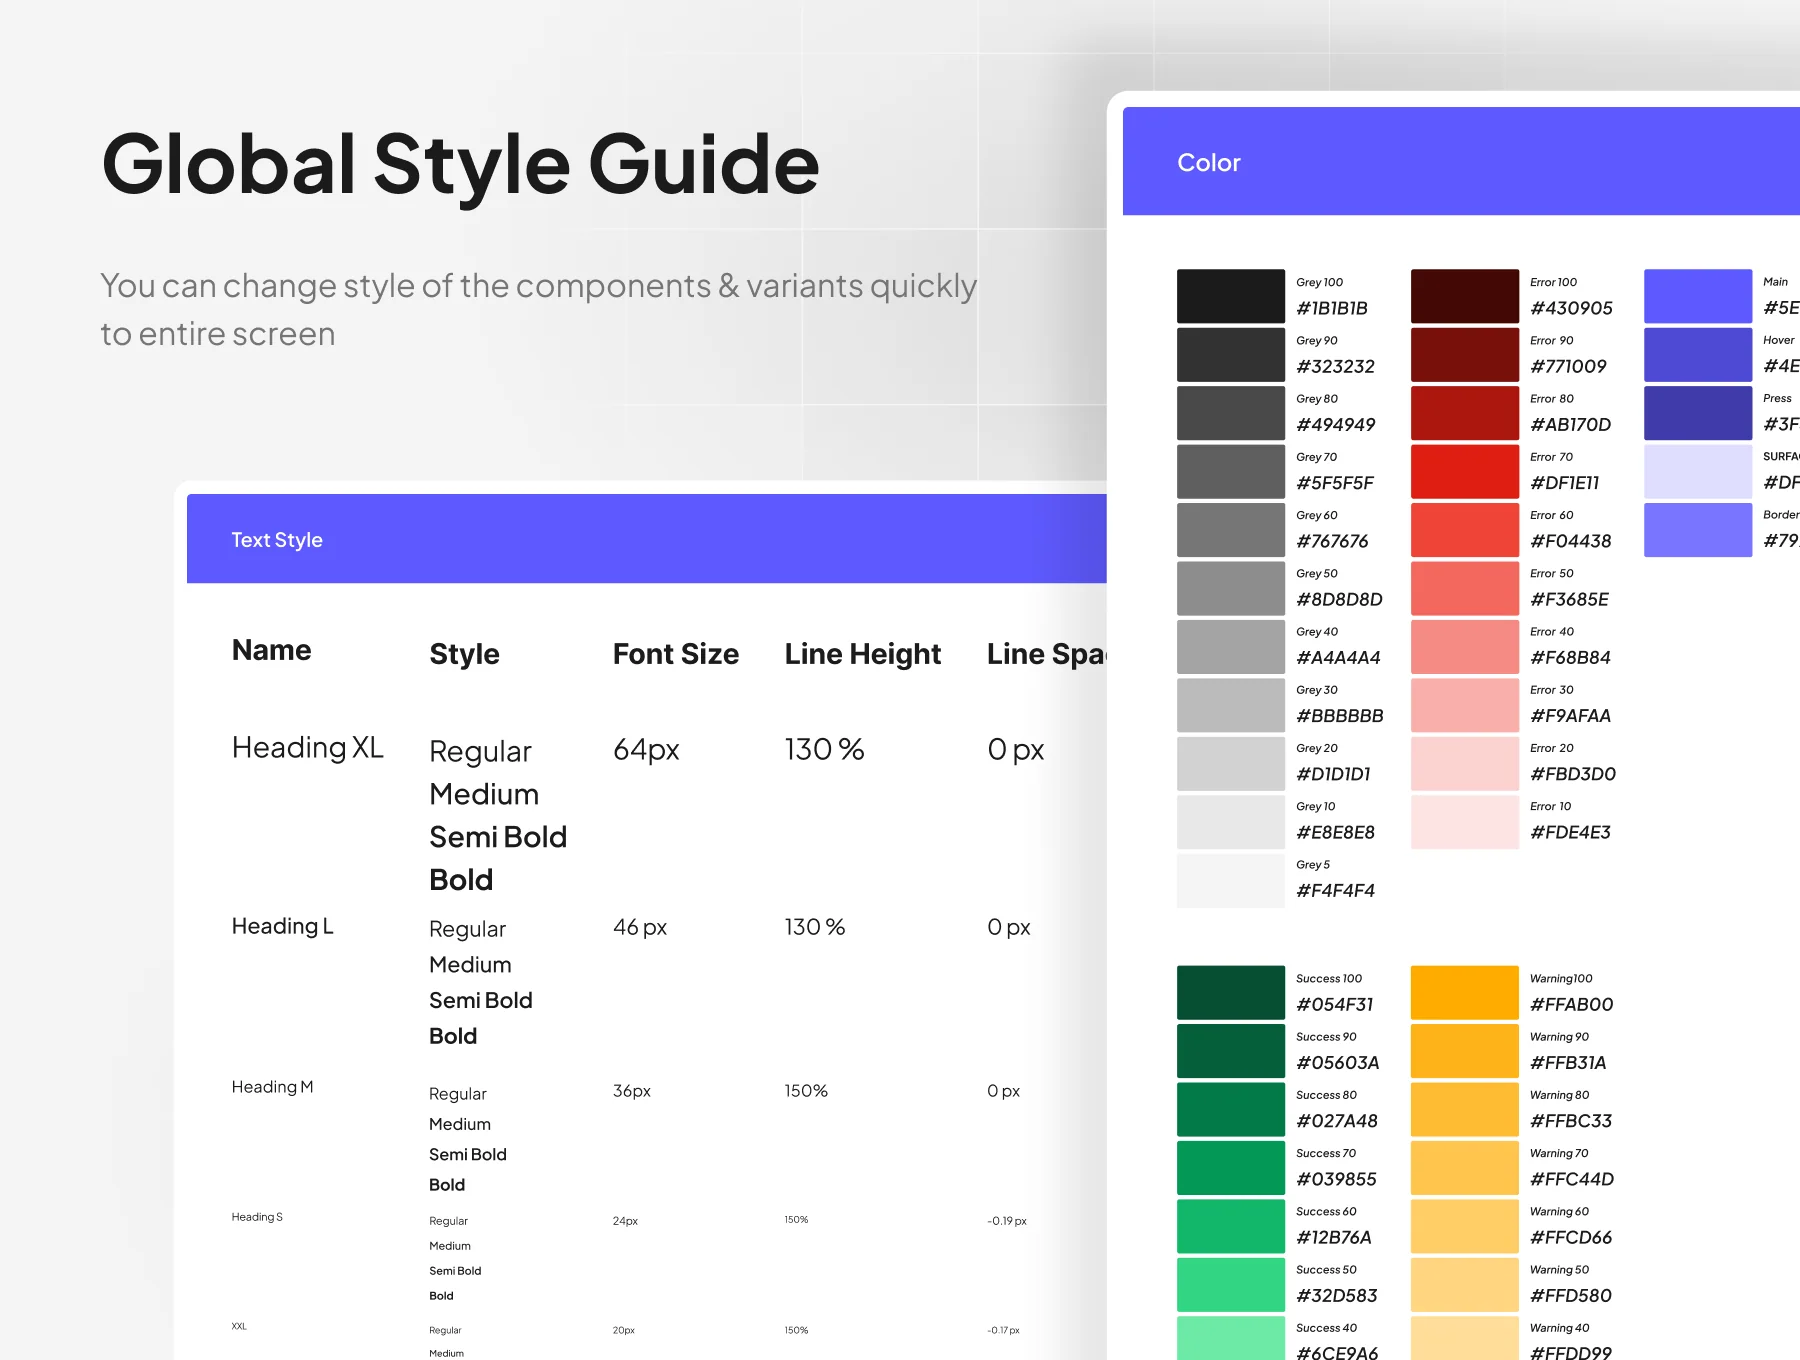This screenshot has width=1800, height=1360.
Task: Click Bold style under Heading M
Action: pyautogui.click(x=447, y=1185)
